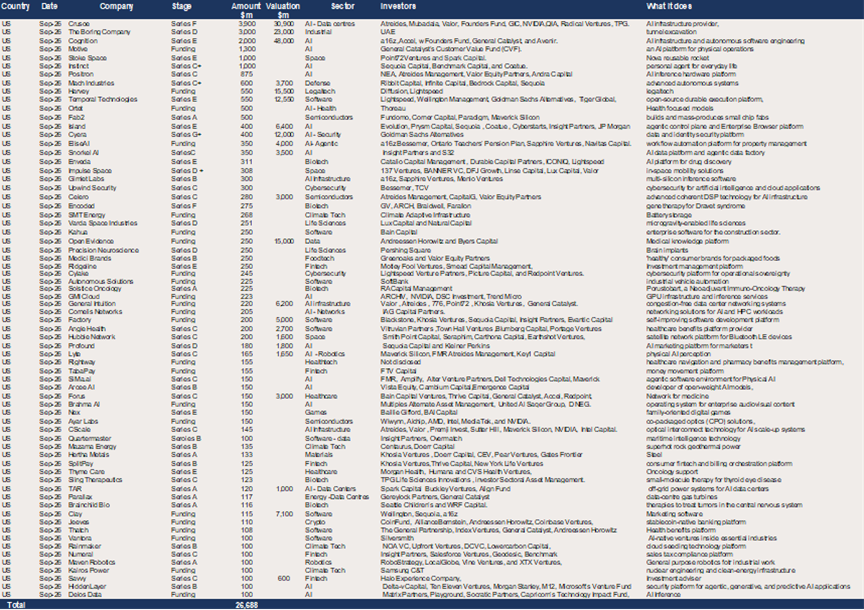Select the 12,550 valuation value
The height and width of the screenshot is (610, 864).
(284, 100)
